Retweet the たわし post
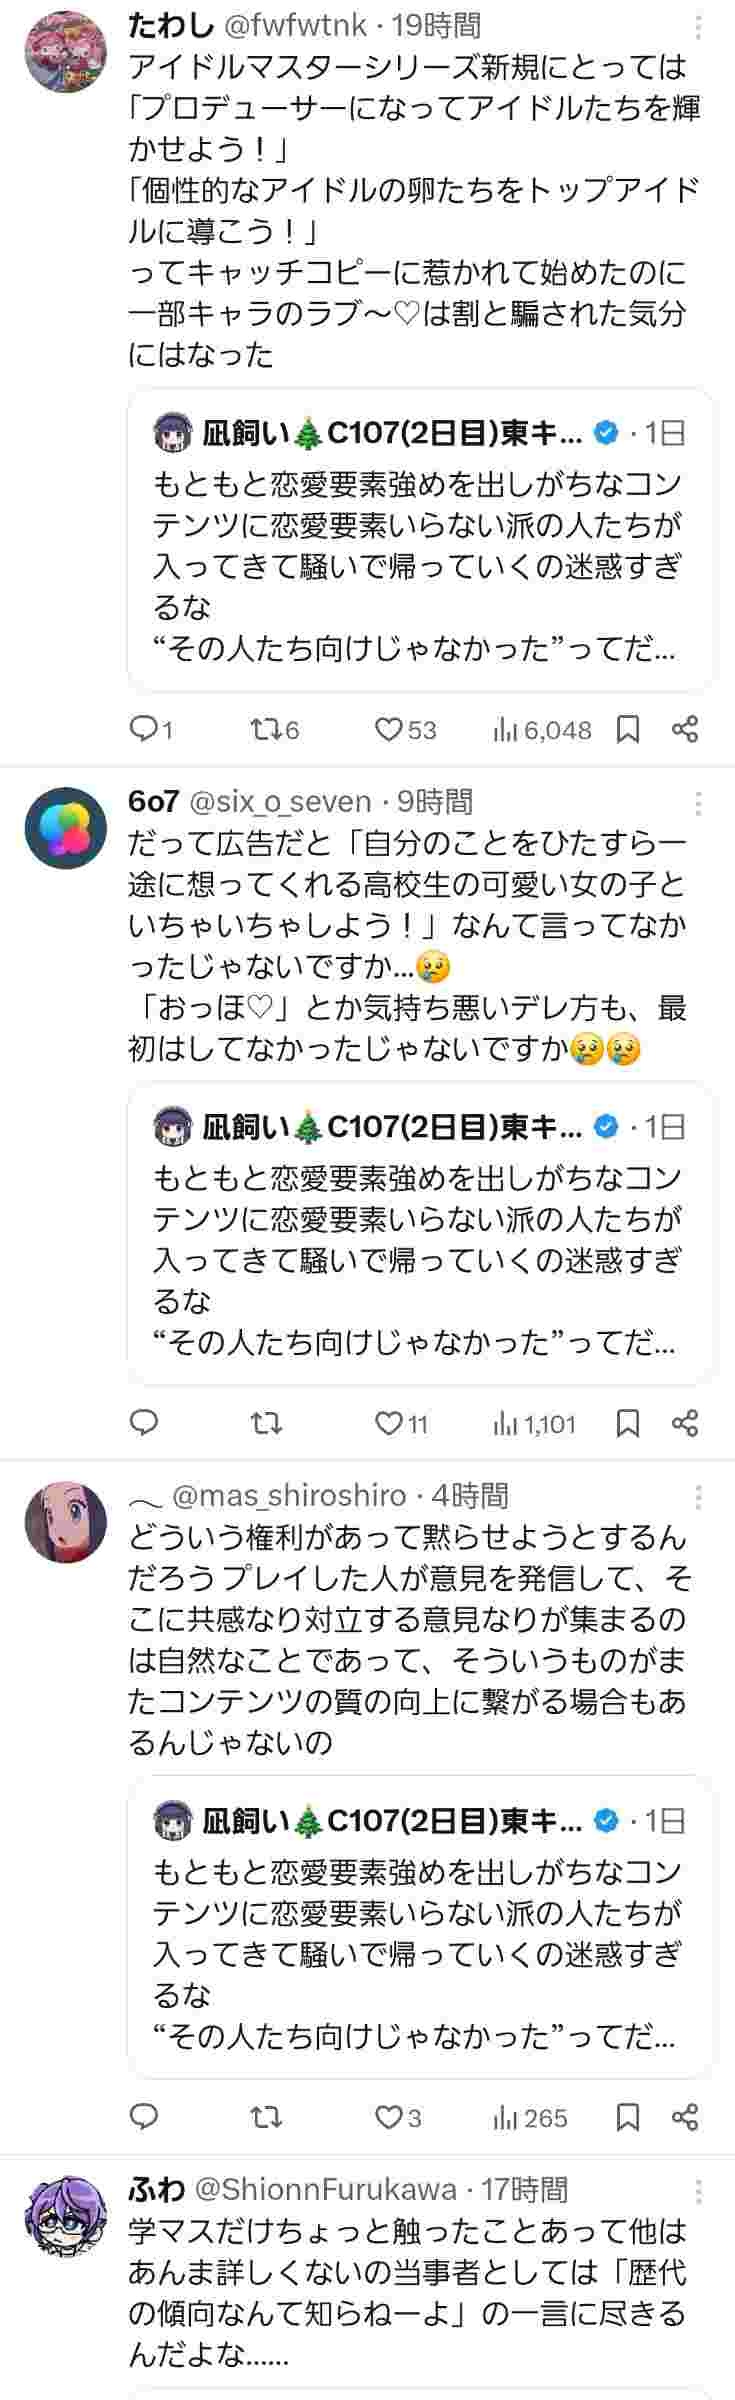This screenshot has height=2400, width=735. [x=263, y=730]
